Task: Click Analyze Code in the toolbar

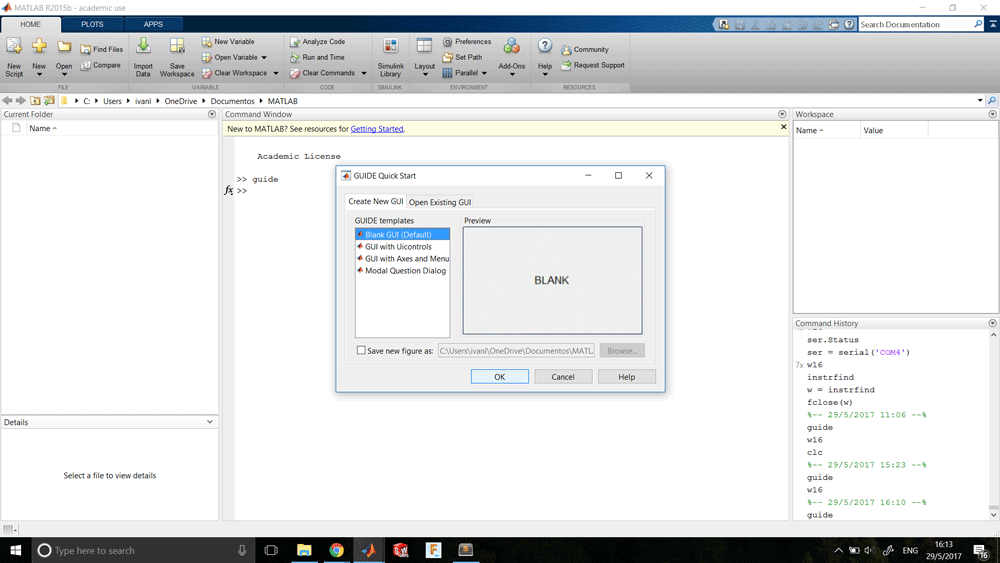Action: (317, 41)
